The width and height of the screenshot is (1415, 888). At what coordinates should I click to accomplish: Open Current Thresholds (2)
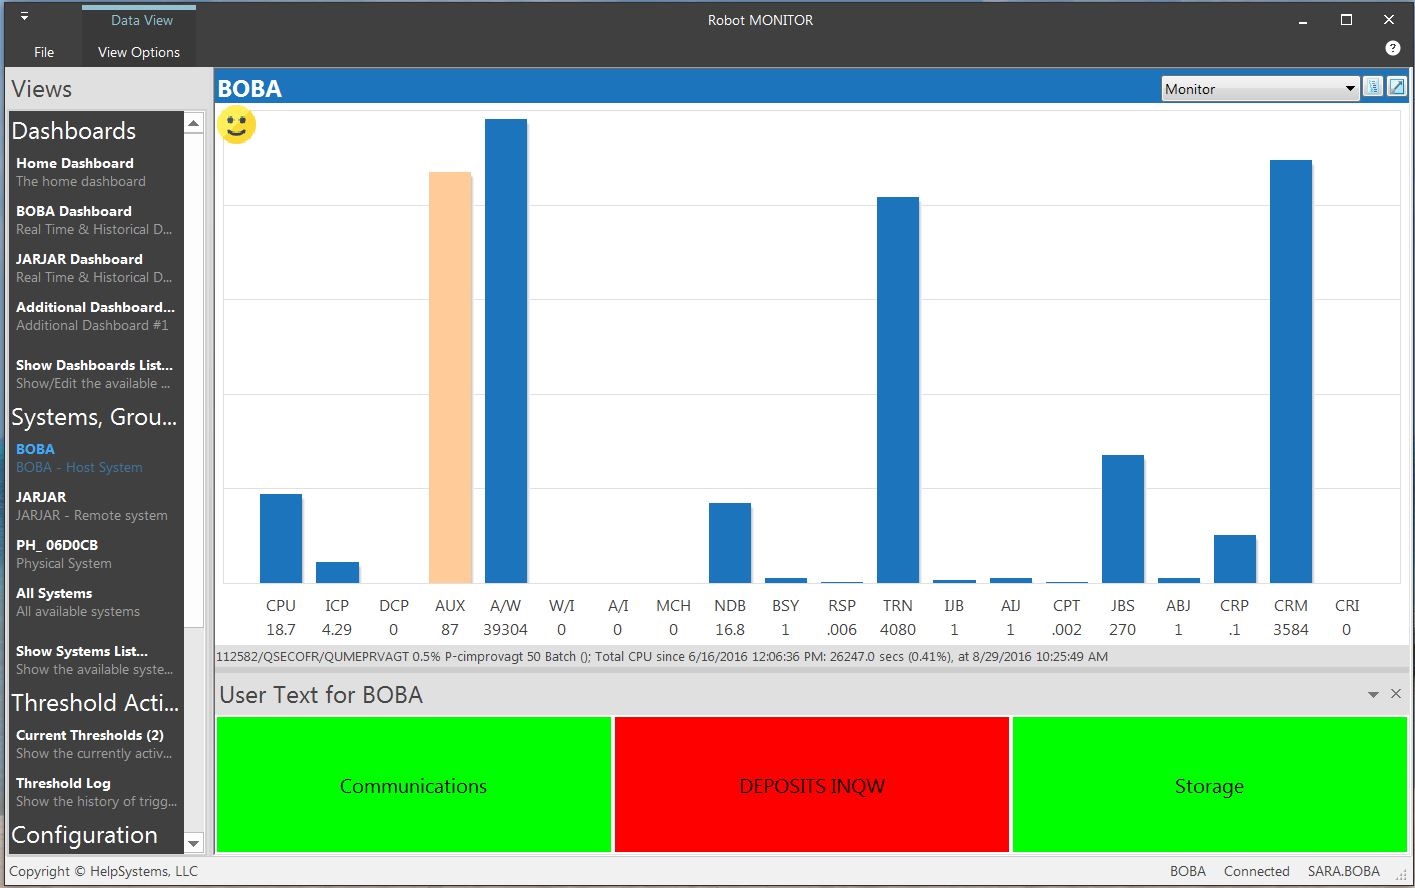[95, 744]
